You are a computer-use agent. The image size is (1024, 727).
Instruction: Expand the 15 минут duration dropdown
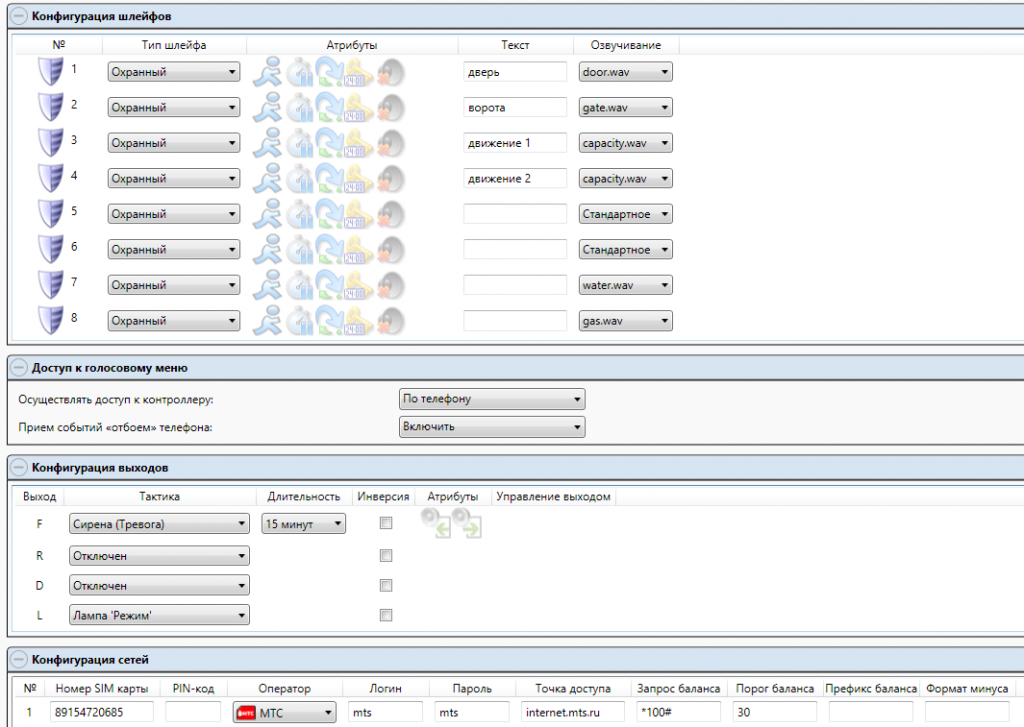(x=303, y=523)
